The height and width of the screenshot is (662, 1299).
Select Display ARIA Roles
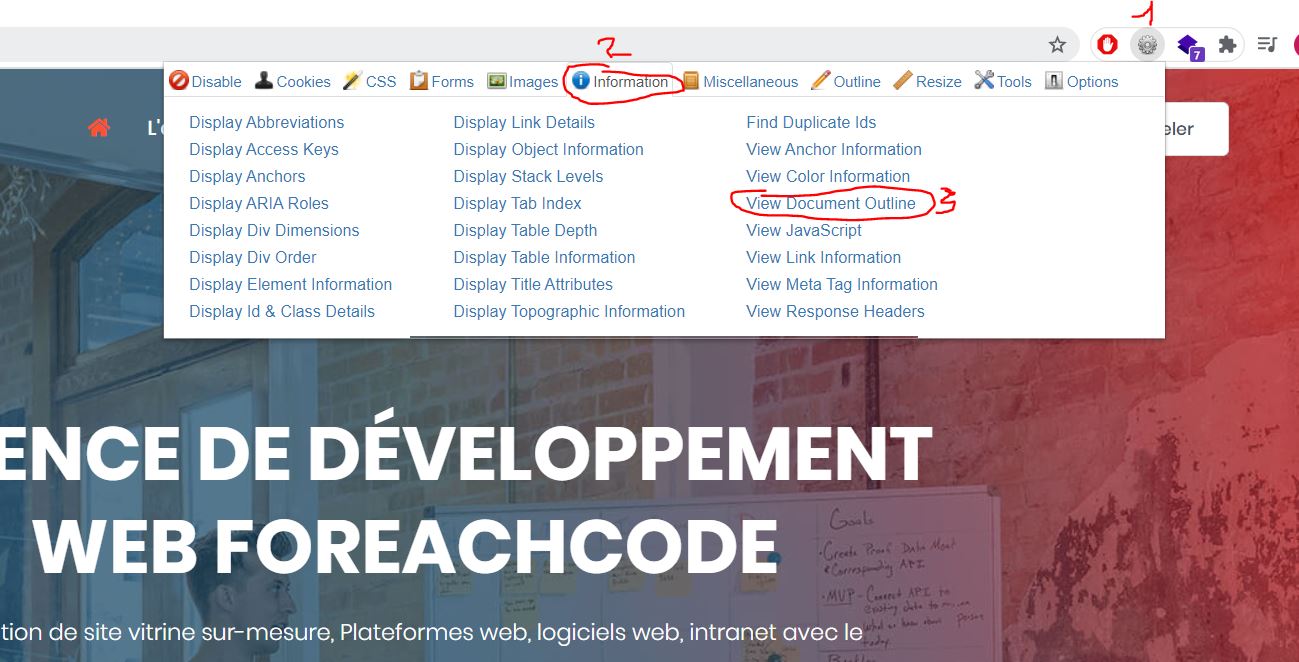coord(259,203)
